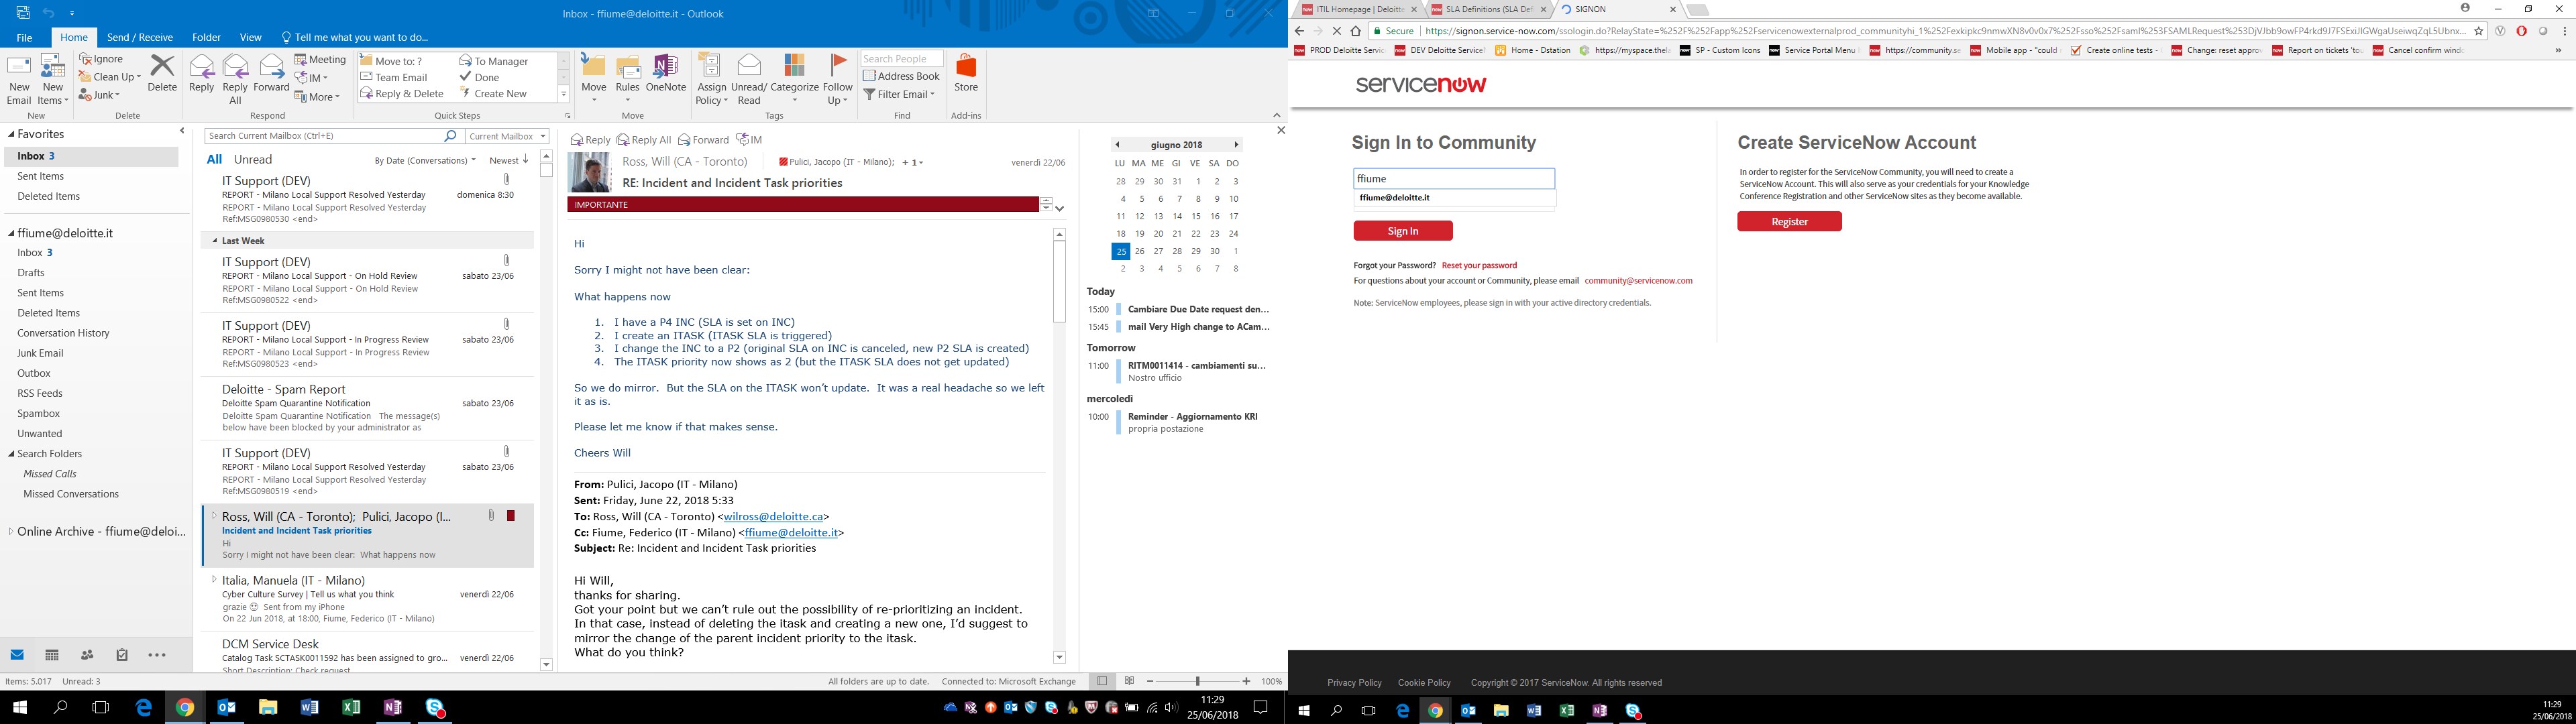Open Current Mailbox scope dropdown
The height and width of the screenshot is (724, 2576).
coord(508,136)
